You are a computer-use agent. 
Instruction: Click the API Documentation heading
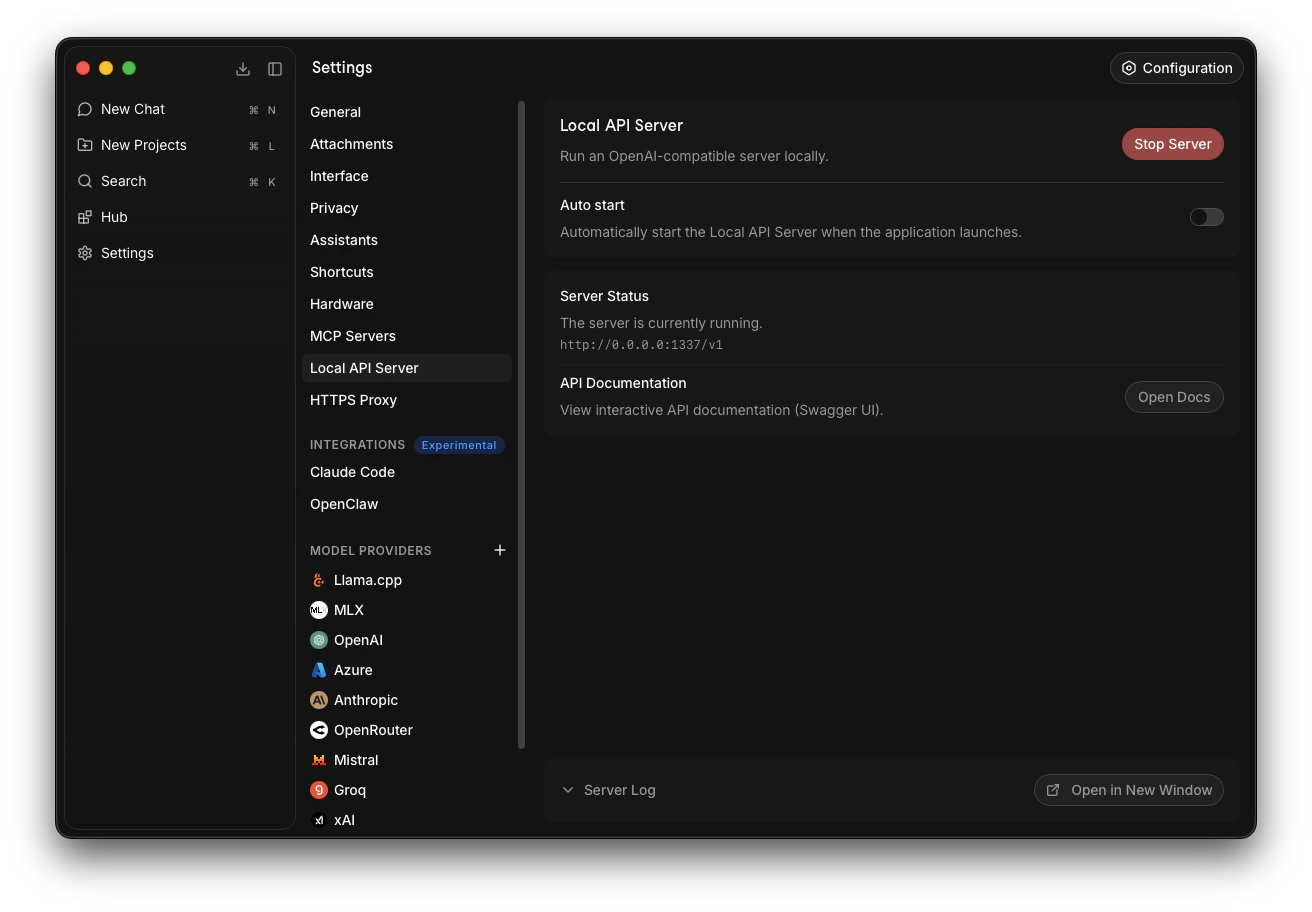point(623,383)
